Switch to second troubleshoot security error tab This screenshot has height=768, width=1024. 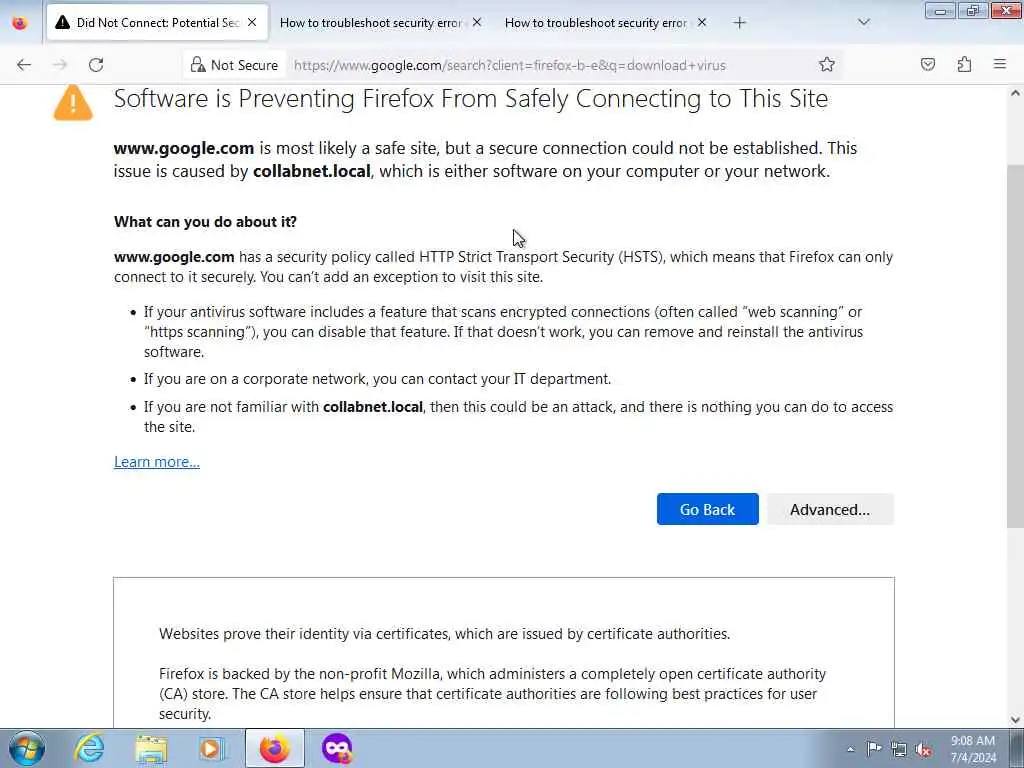370,23
